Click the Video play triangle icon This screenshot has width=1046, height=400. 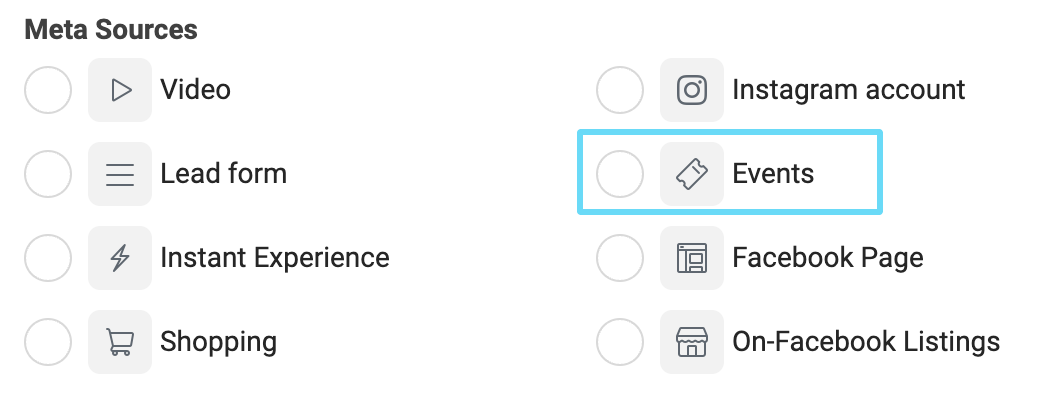120,90
